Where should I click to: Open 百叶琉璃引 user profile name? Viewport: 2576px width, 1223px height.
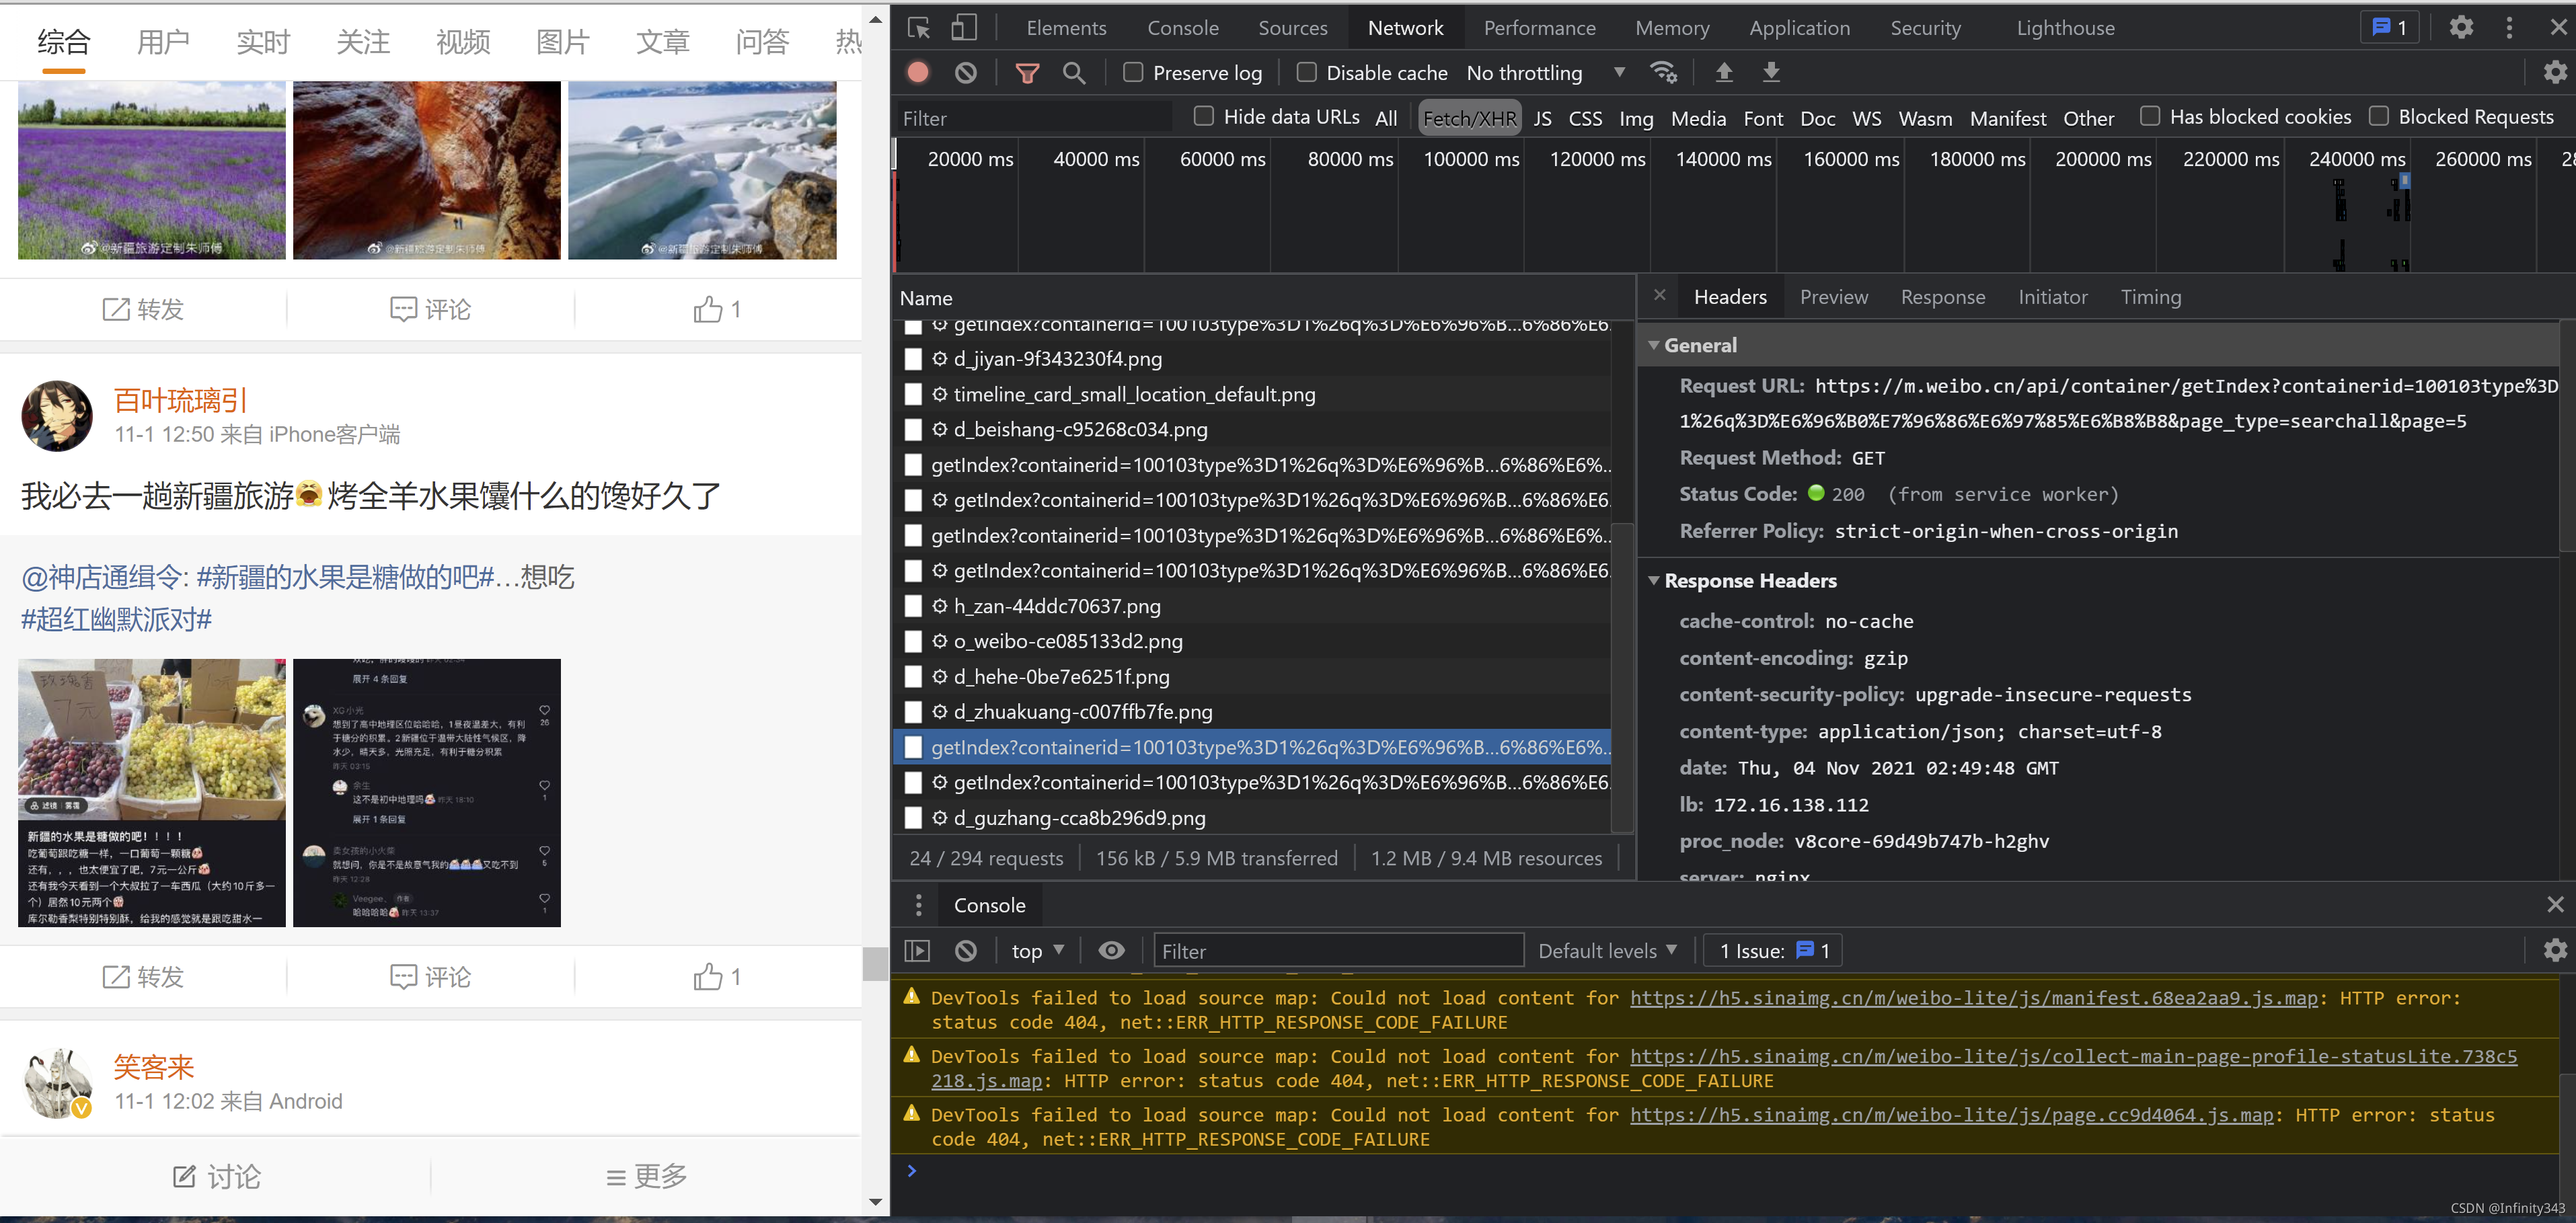180,401
